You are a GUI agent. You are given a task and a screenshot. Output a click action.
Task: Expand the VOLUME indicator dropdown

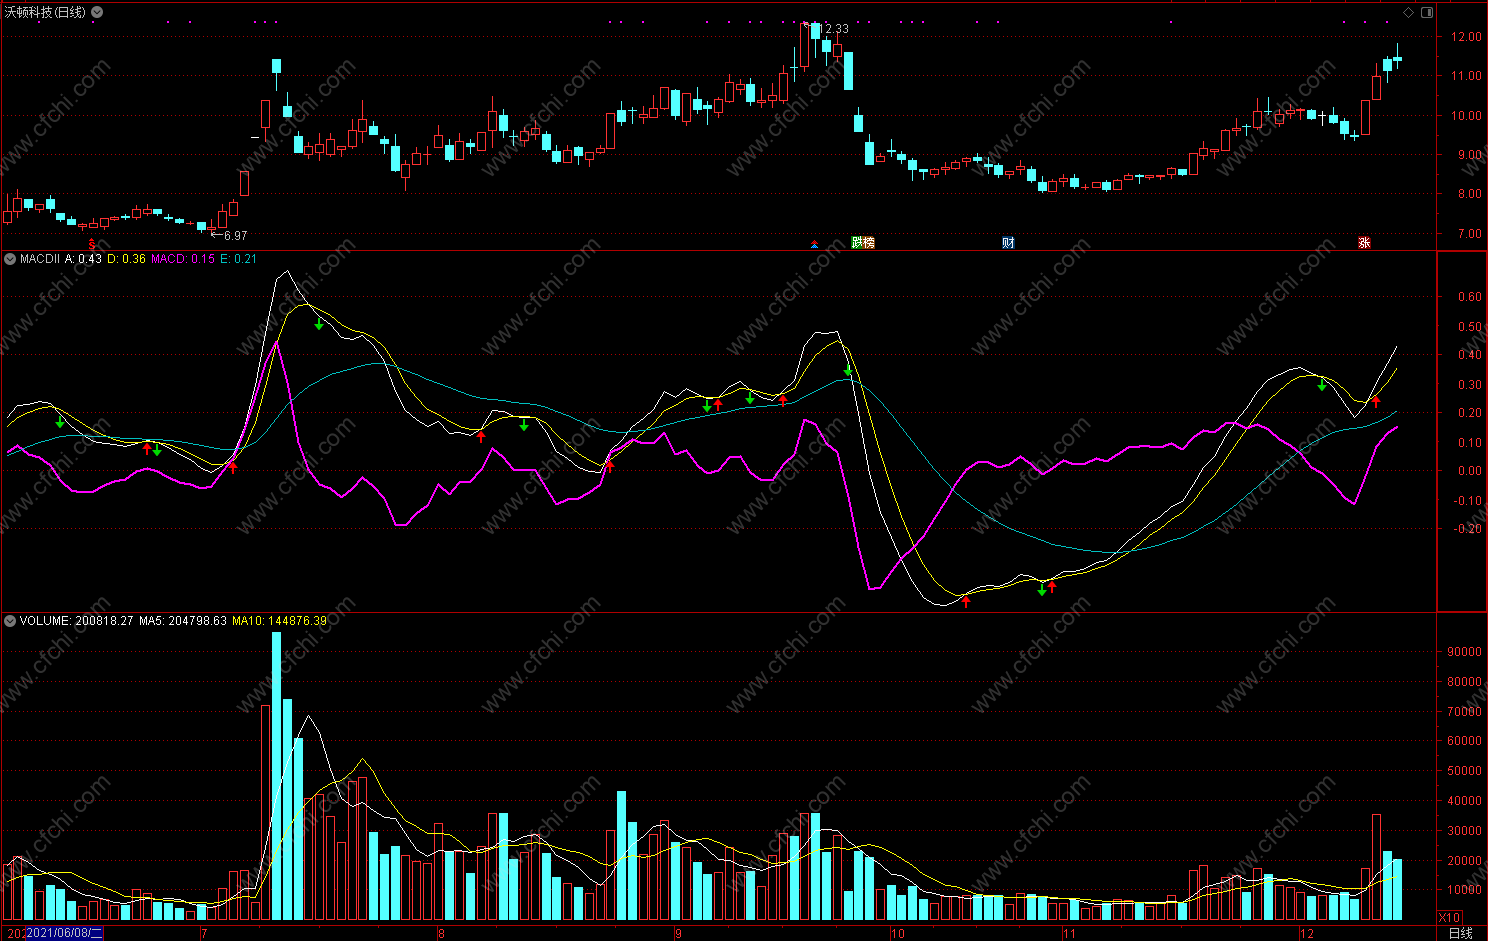[10, 621]
